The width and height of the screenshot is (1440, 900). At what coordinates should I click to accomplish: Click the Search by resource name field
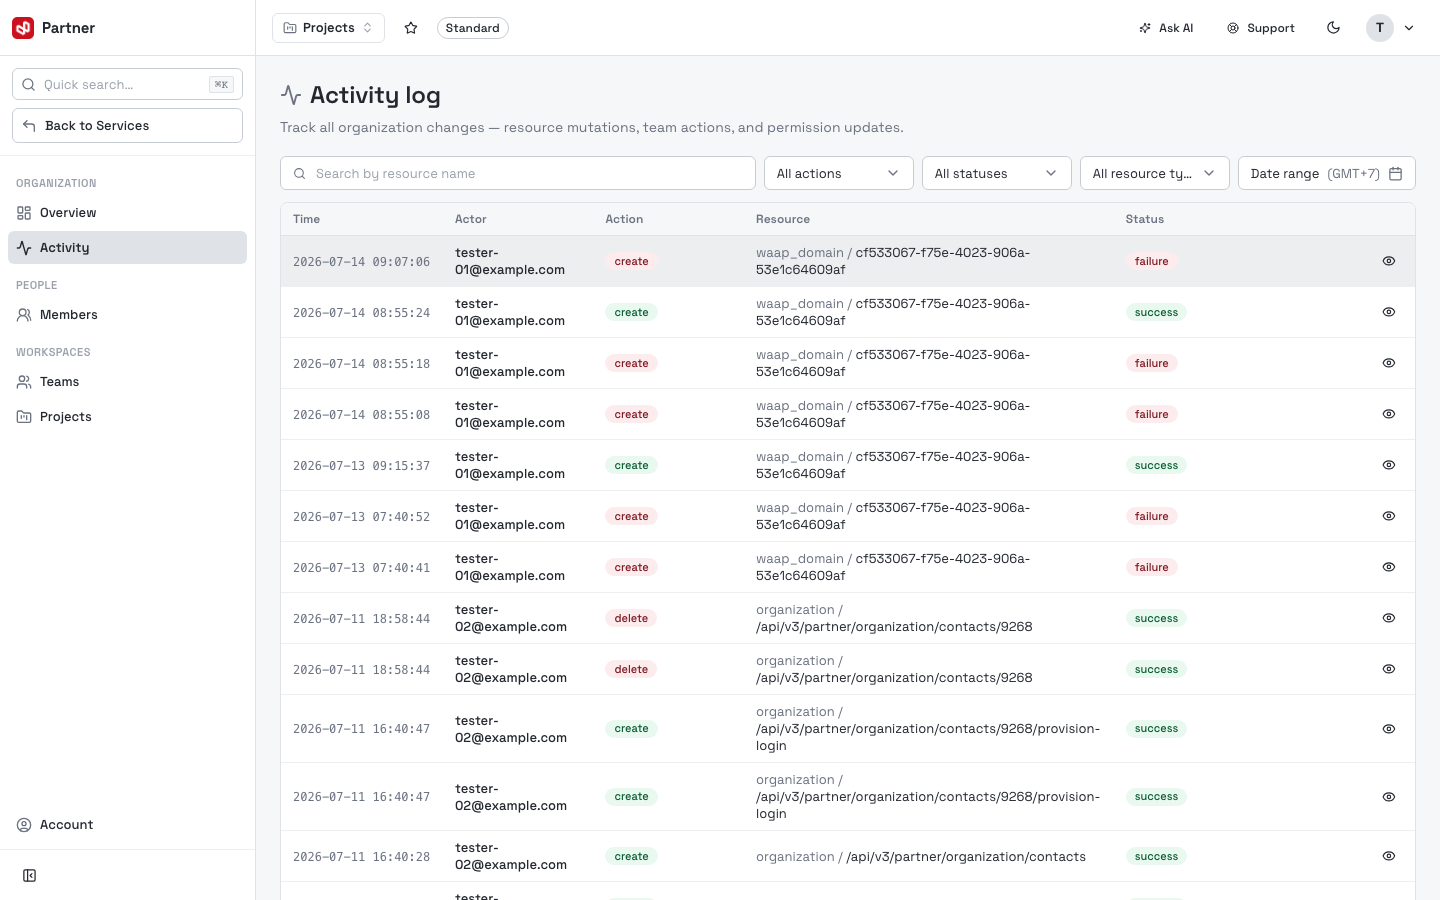point(518,173)
